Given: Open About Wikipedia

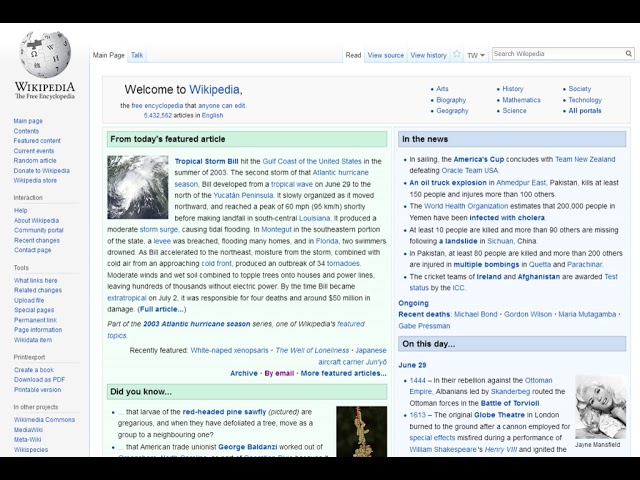Looking at the screenshot, I should [36, 220].
